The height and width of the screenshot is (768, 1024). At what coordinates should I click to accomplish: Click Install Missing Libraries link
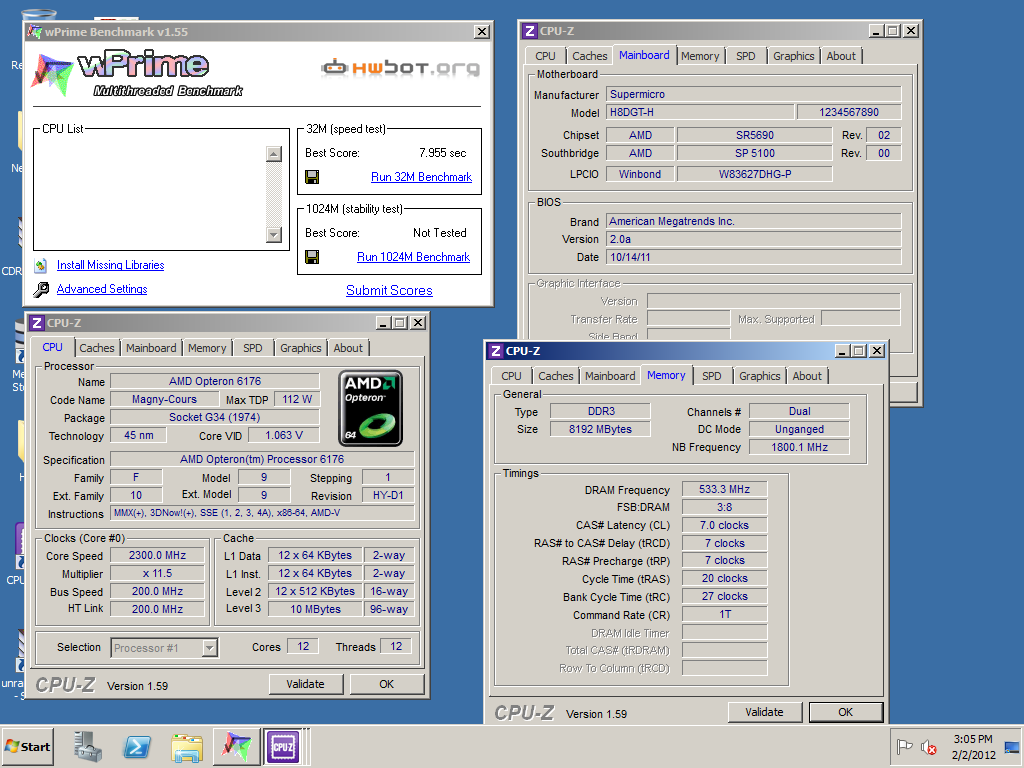pyautogui.click(x=110, y=265)
